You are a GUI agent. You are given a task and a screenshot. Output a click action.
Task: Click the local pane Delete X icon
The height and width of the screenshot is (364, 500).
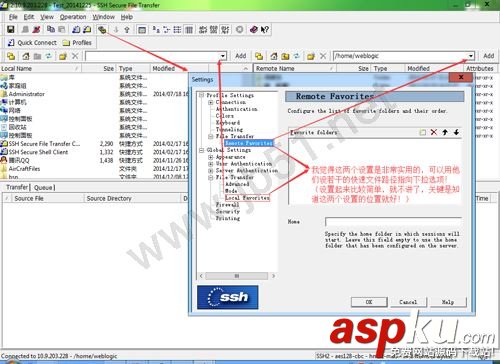75,56
